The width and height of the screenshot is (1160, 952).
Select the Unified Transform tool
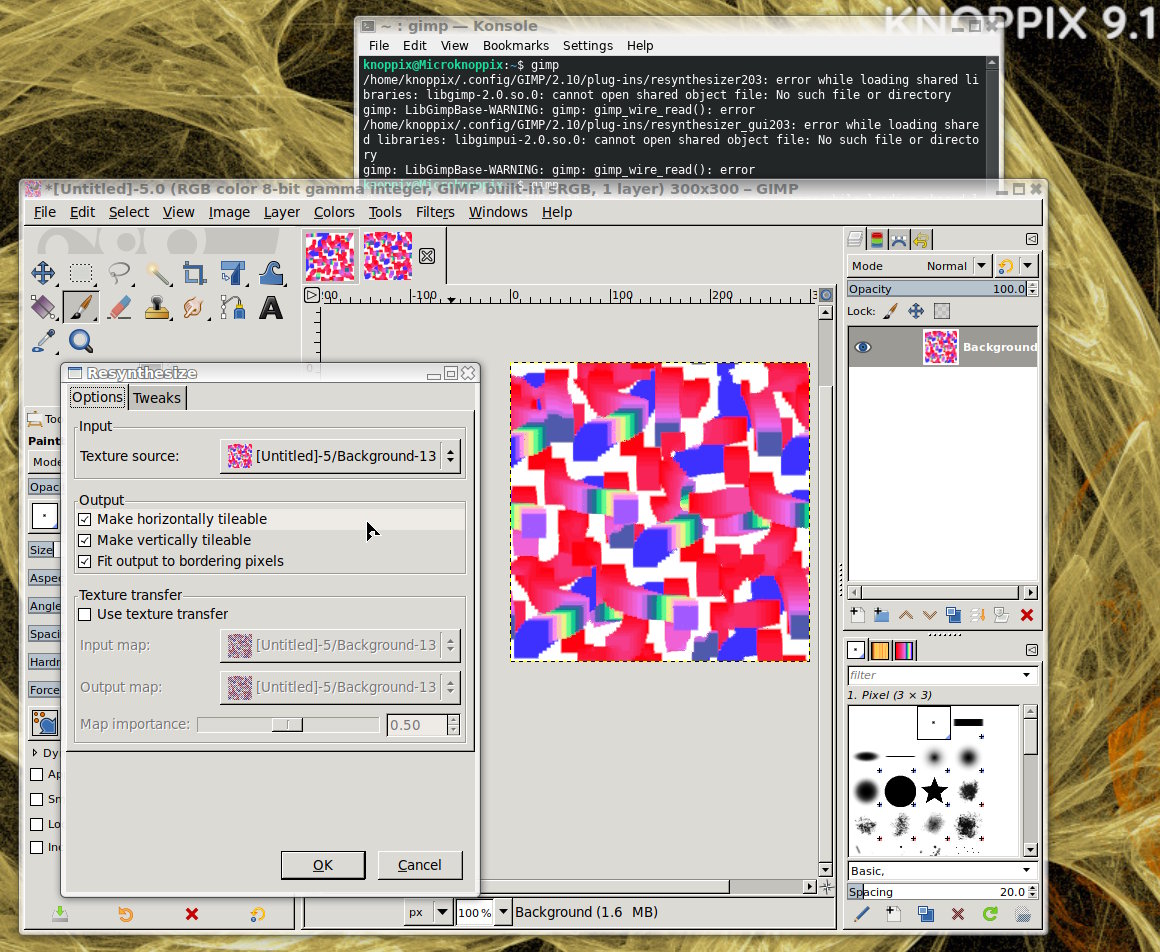tap(233, 273)
